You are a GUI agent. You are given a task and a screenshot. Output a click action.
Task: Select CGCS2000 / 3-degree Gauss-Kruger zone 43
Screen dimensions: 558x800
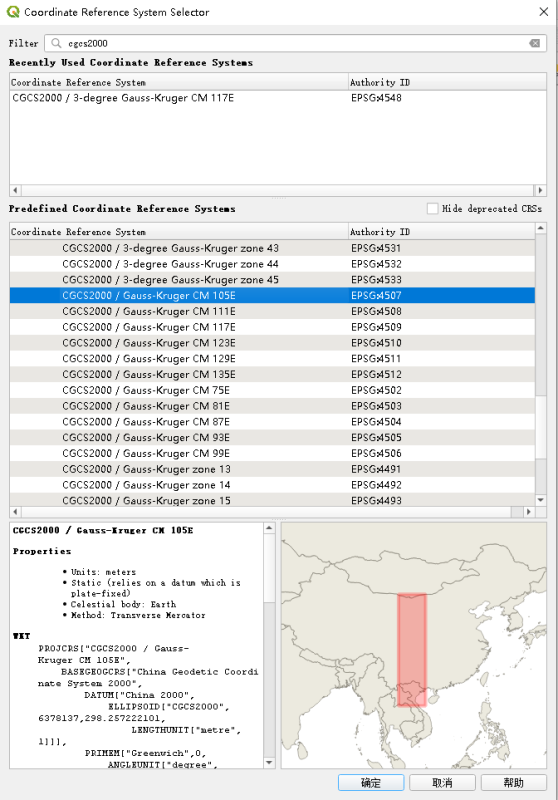tap(272, 248)
